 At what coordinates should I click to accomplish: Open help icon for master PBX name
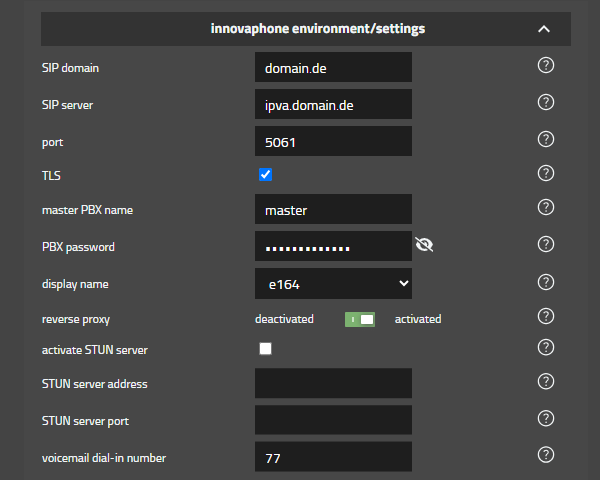point(546,207)
